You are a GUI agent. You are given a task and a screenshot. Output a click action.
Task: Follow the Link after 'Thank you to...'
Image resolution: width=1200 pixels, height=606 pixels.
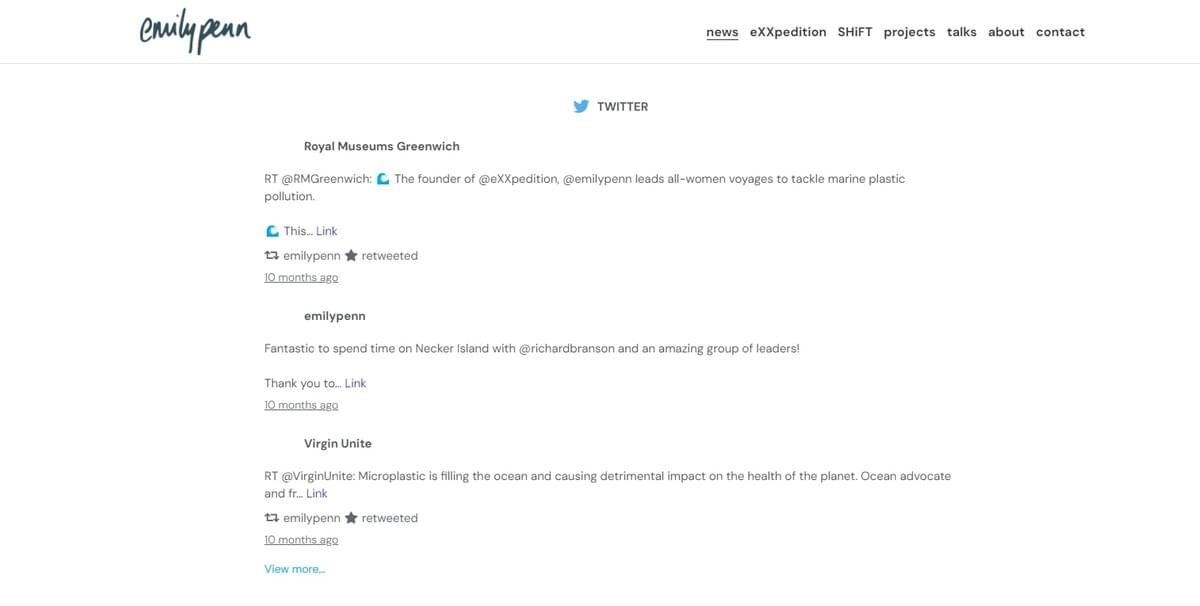coord(356,383)
